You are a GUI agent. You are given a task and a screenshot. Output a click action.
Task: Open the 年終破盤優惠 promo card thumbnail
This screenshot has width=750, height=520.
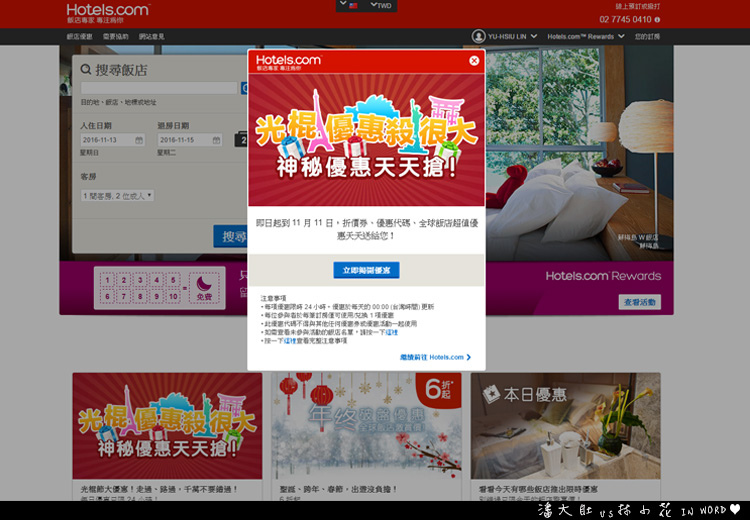point(366,426)
